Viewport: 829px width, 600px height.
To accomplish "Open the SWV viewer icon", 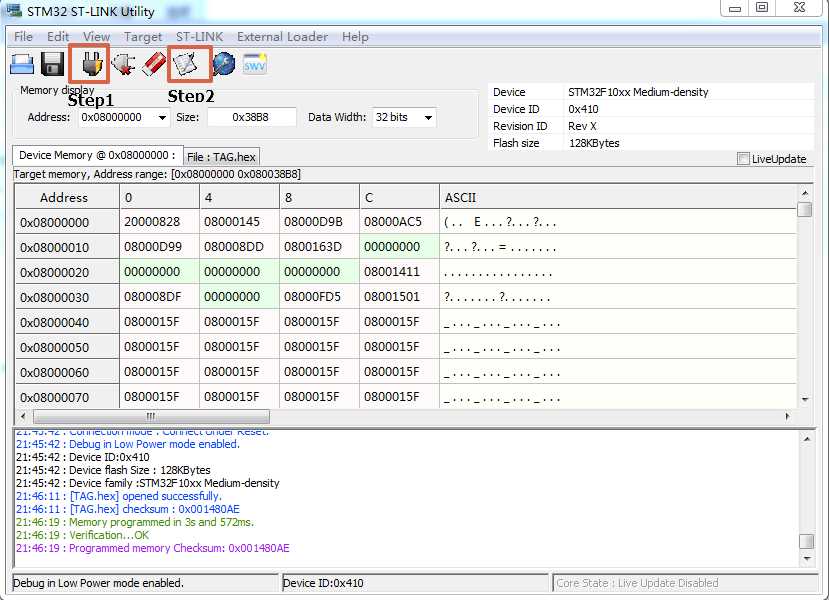I will pyautogui.click(x=255, y=64).
